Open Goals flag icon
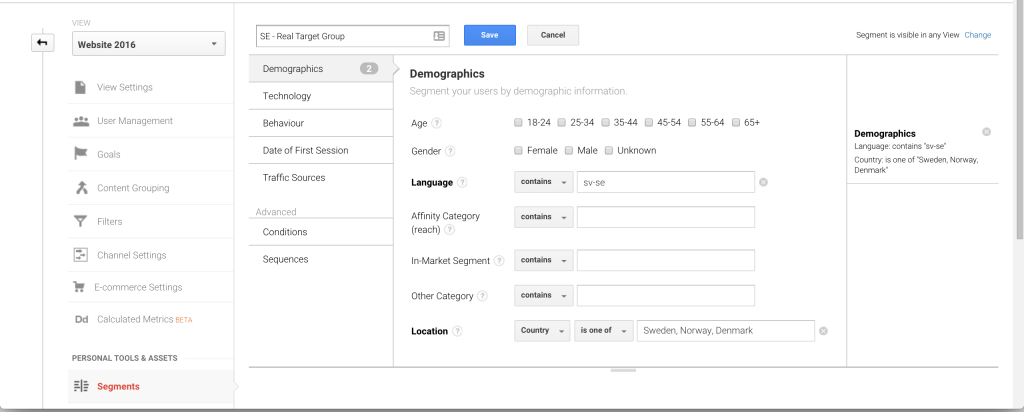The height and width of the screenshot is (412, 1024). [x=80, y=154]
